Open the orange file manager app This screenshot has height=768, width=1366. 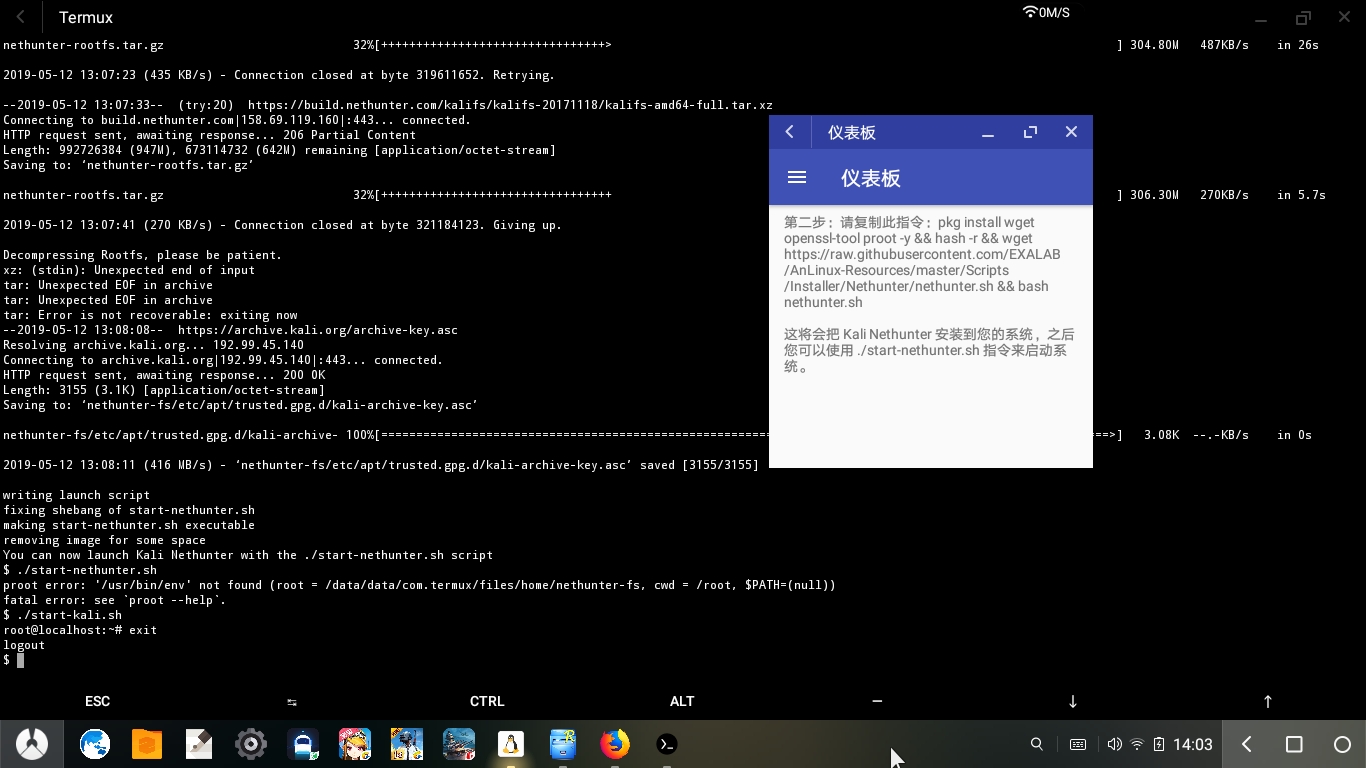point(147,744)
